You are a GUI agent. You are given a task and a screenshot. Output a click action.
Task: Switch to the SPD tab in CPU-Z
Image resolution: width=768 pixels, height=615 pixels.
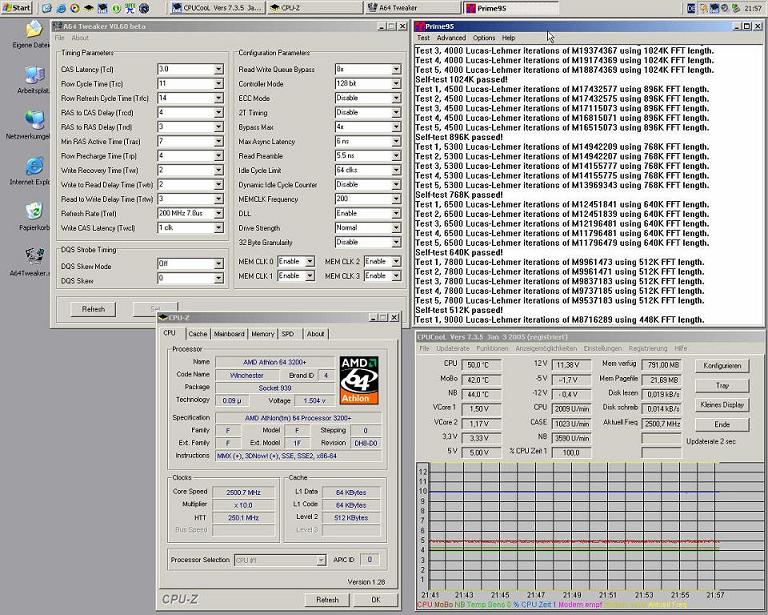tap(288, 333)
